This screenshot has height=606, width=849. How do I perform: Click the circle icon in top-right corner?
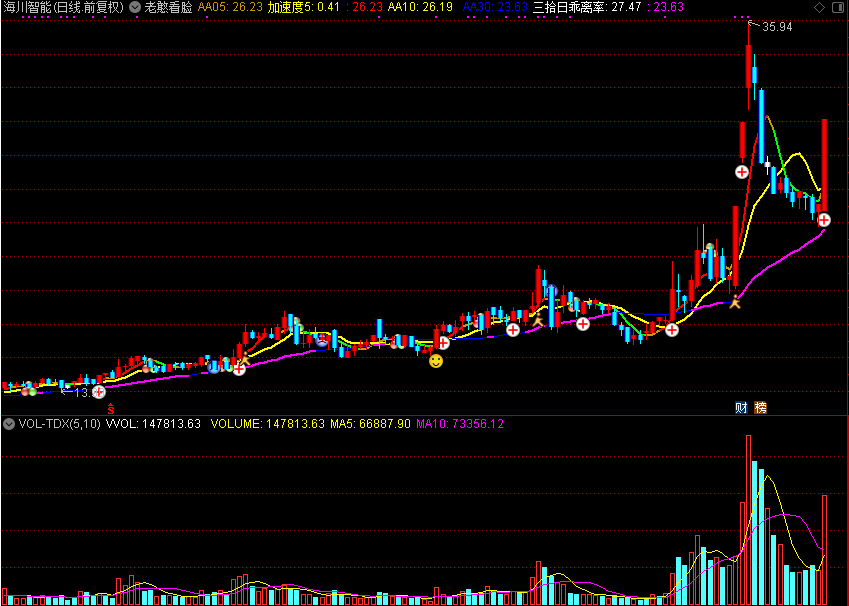[836, 7]
